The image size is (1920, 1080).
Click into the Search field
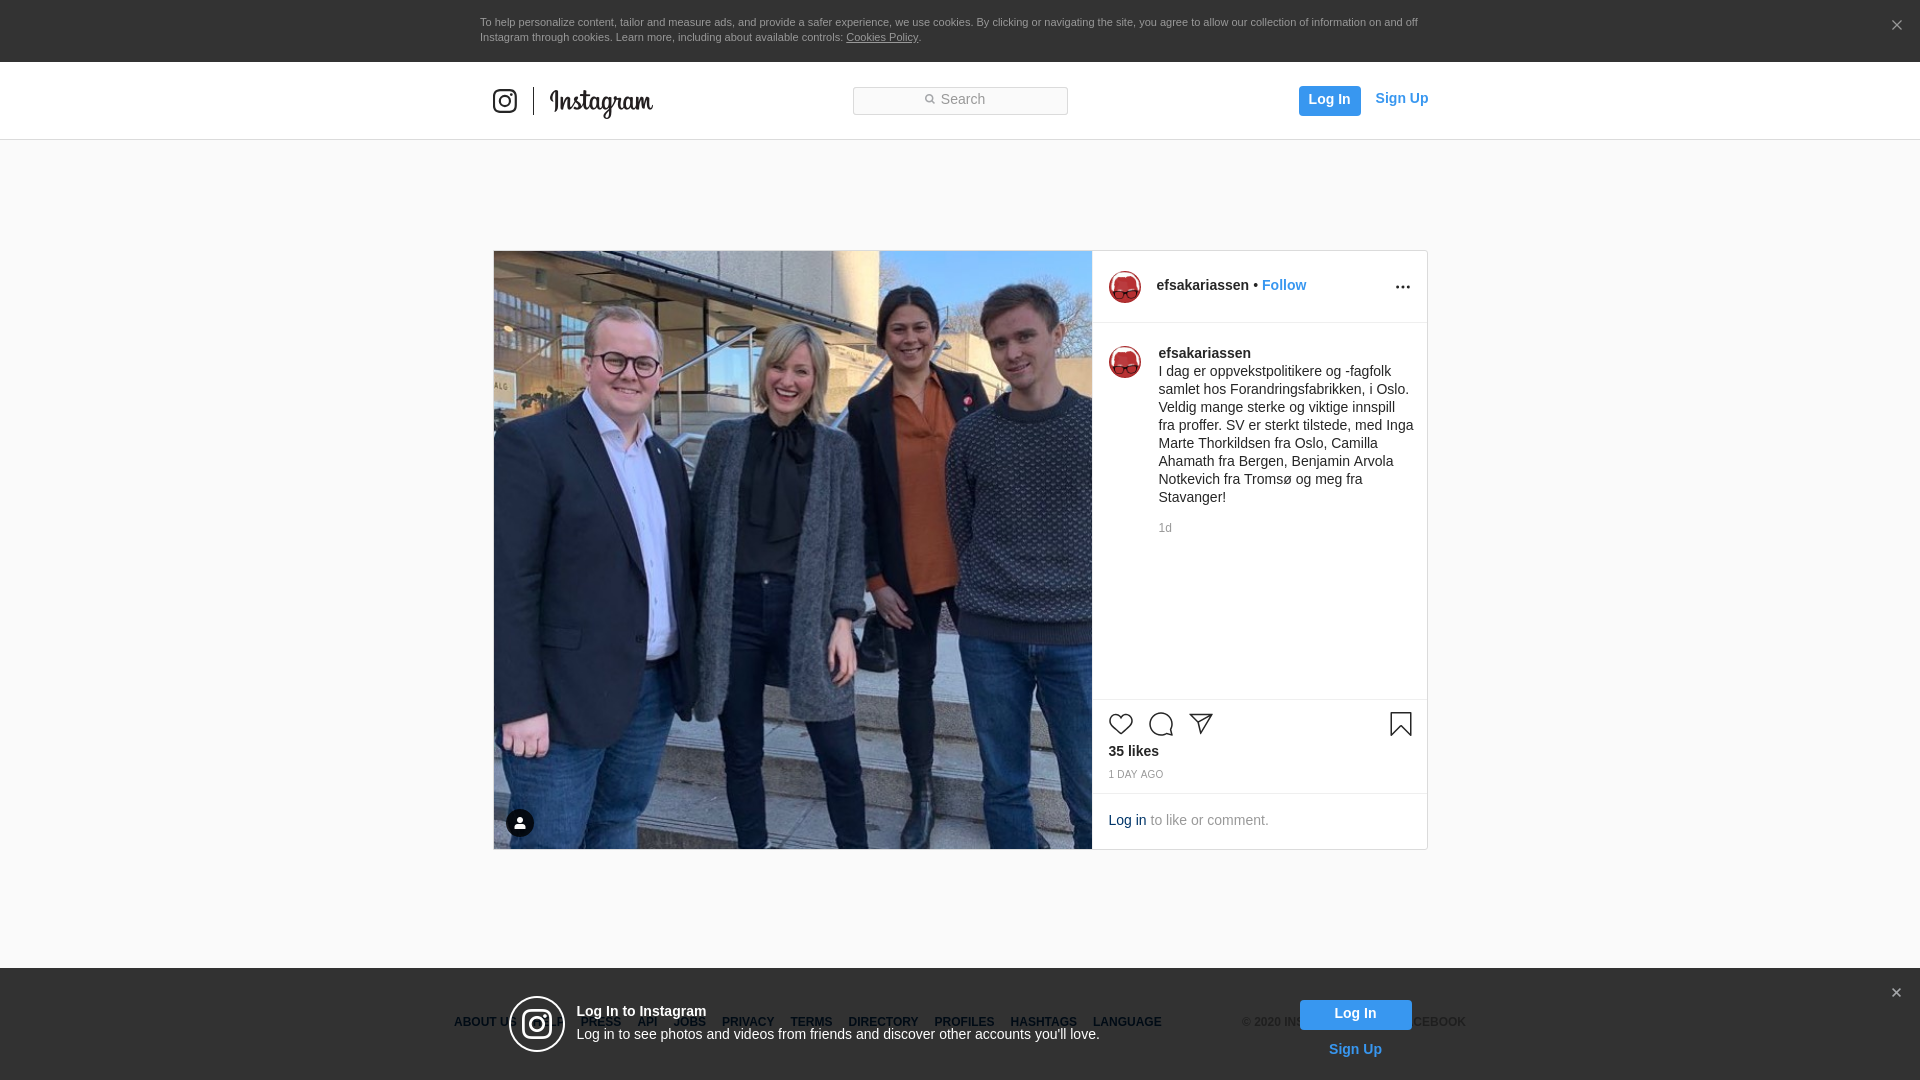tap(960, 101)
